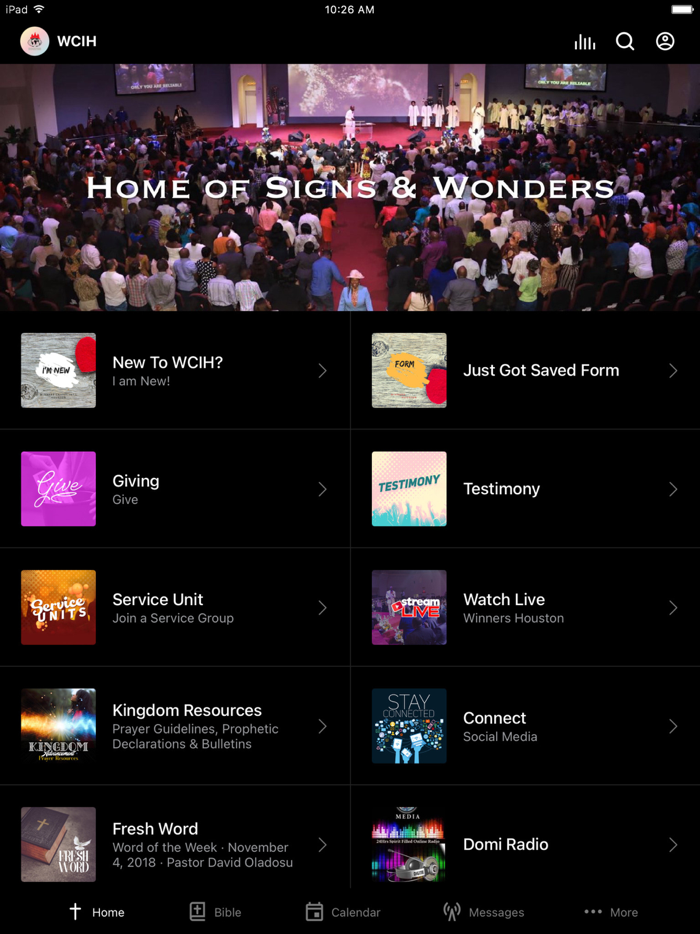Image resolution: width=700 pixels, height=934 pixels.
Task: Tap the WCIH church logo
Action: 35,42
